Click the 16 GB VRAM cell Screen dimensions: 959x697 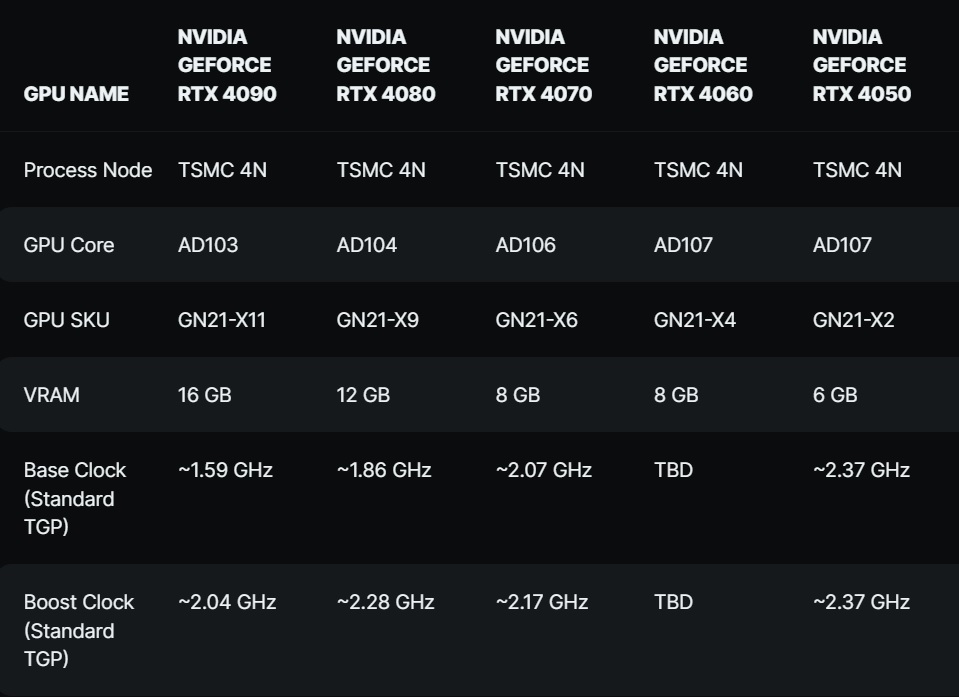tap(204, 395)
